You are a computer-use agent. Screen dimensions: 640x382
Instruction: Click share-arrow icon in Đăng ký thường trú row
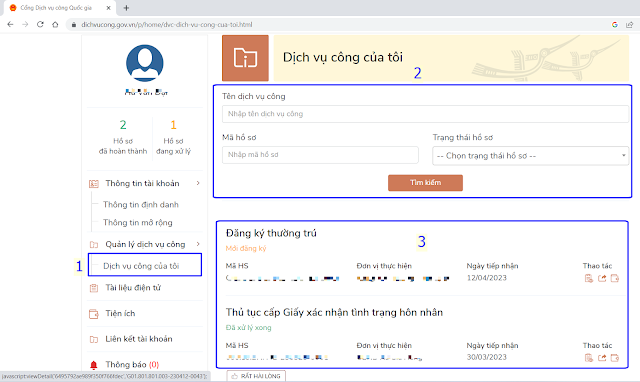coord(602,278)
